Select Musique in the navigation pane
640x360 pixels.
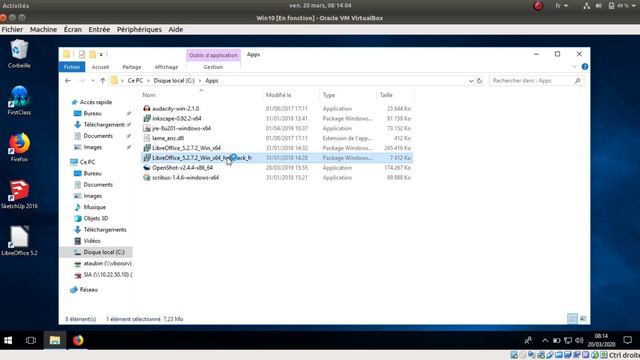(94, 207)
